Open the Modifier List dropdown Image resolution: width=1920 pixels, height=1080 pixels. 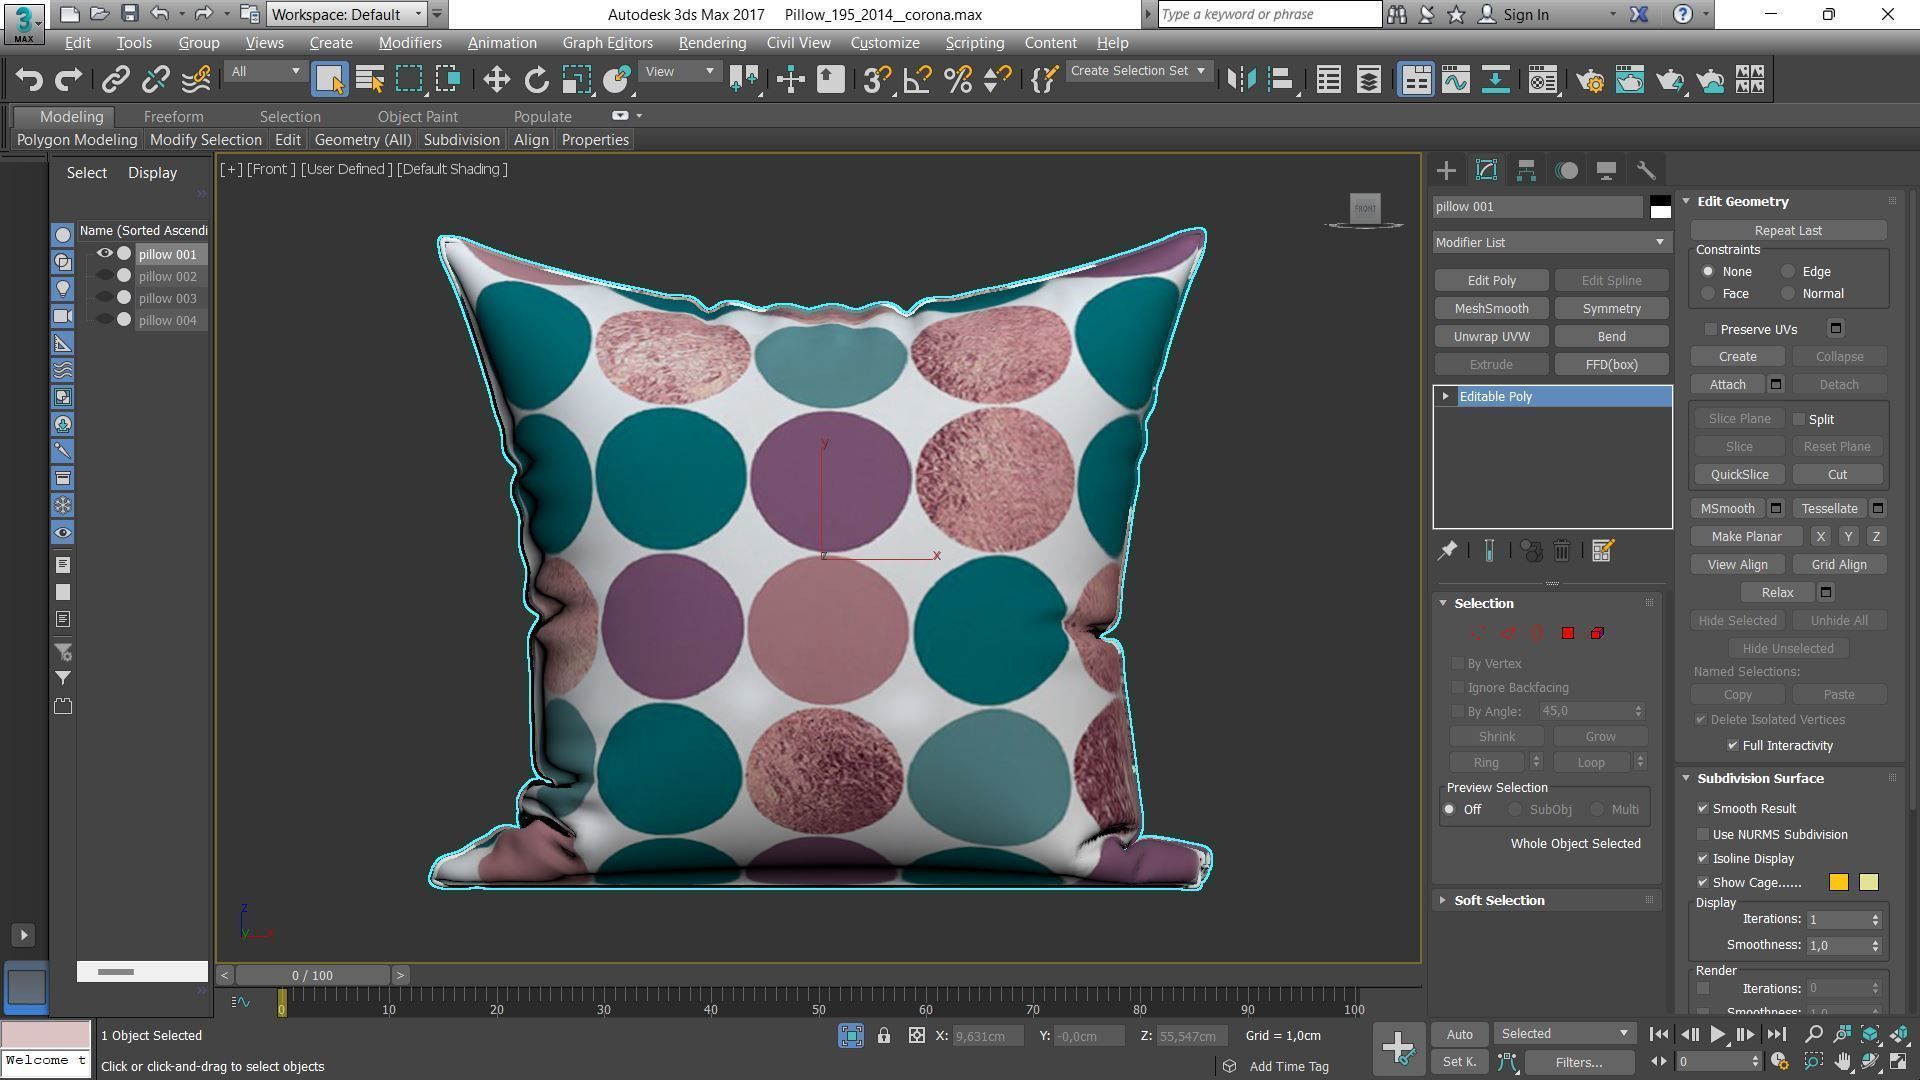pyautogui.click(x=1551, y=242)
